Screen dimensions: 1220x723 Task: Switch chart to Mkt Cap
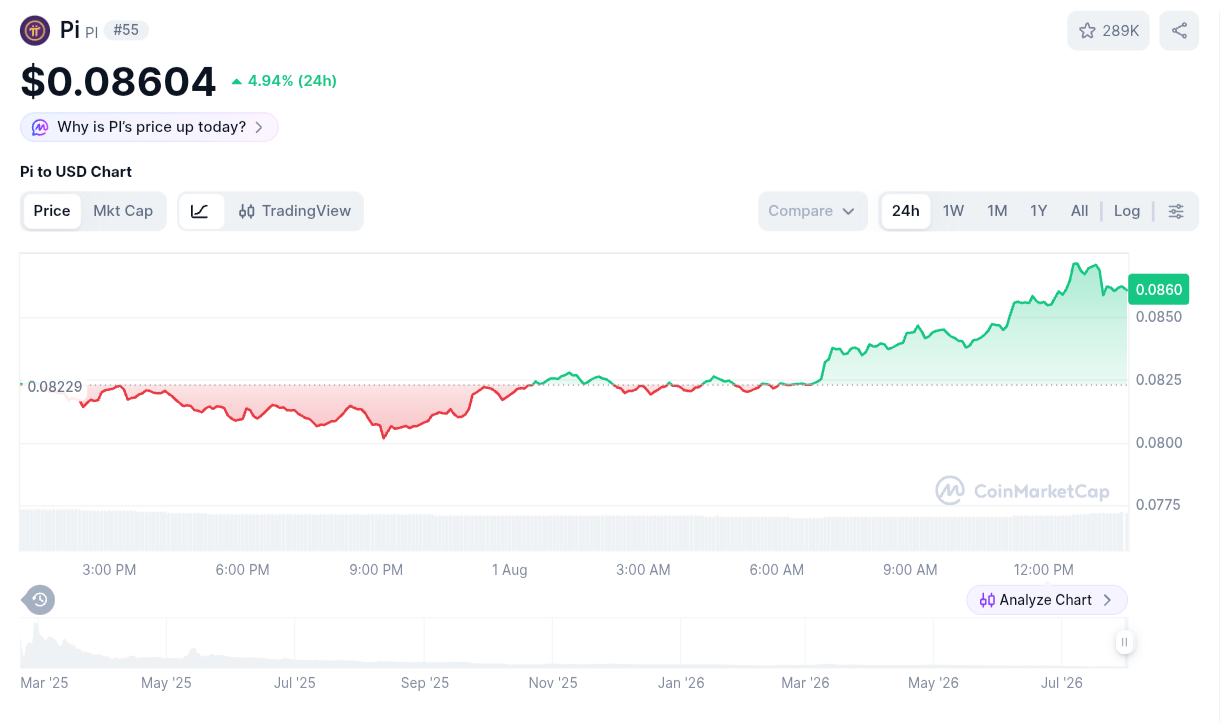click(x=123, y=211)
